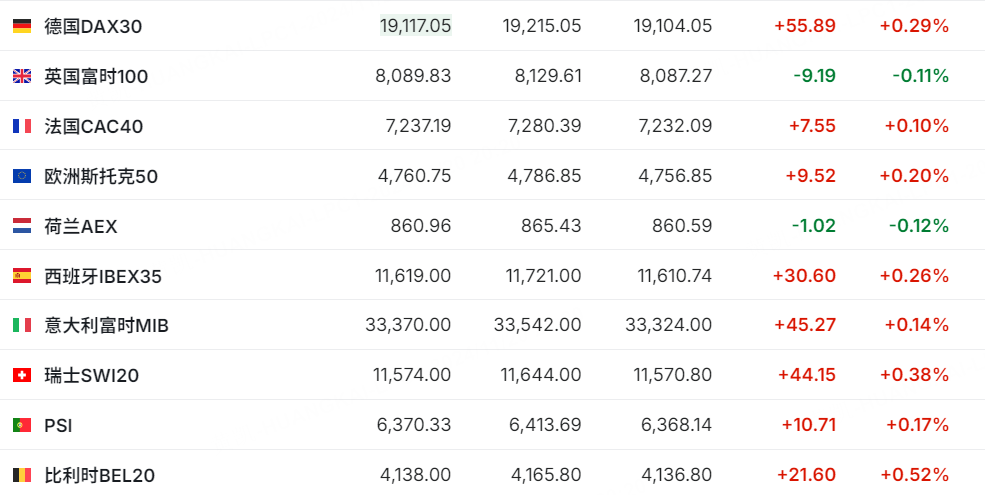985x495 pixels.
Task: Click the Germany flag icon
Action: pyautogui.click(x=22, y=26)
